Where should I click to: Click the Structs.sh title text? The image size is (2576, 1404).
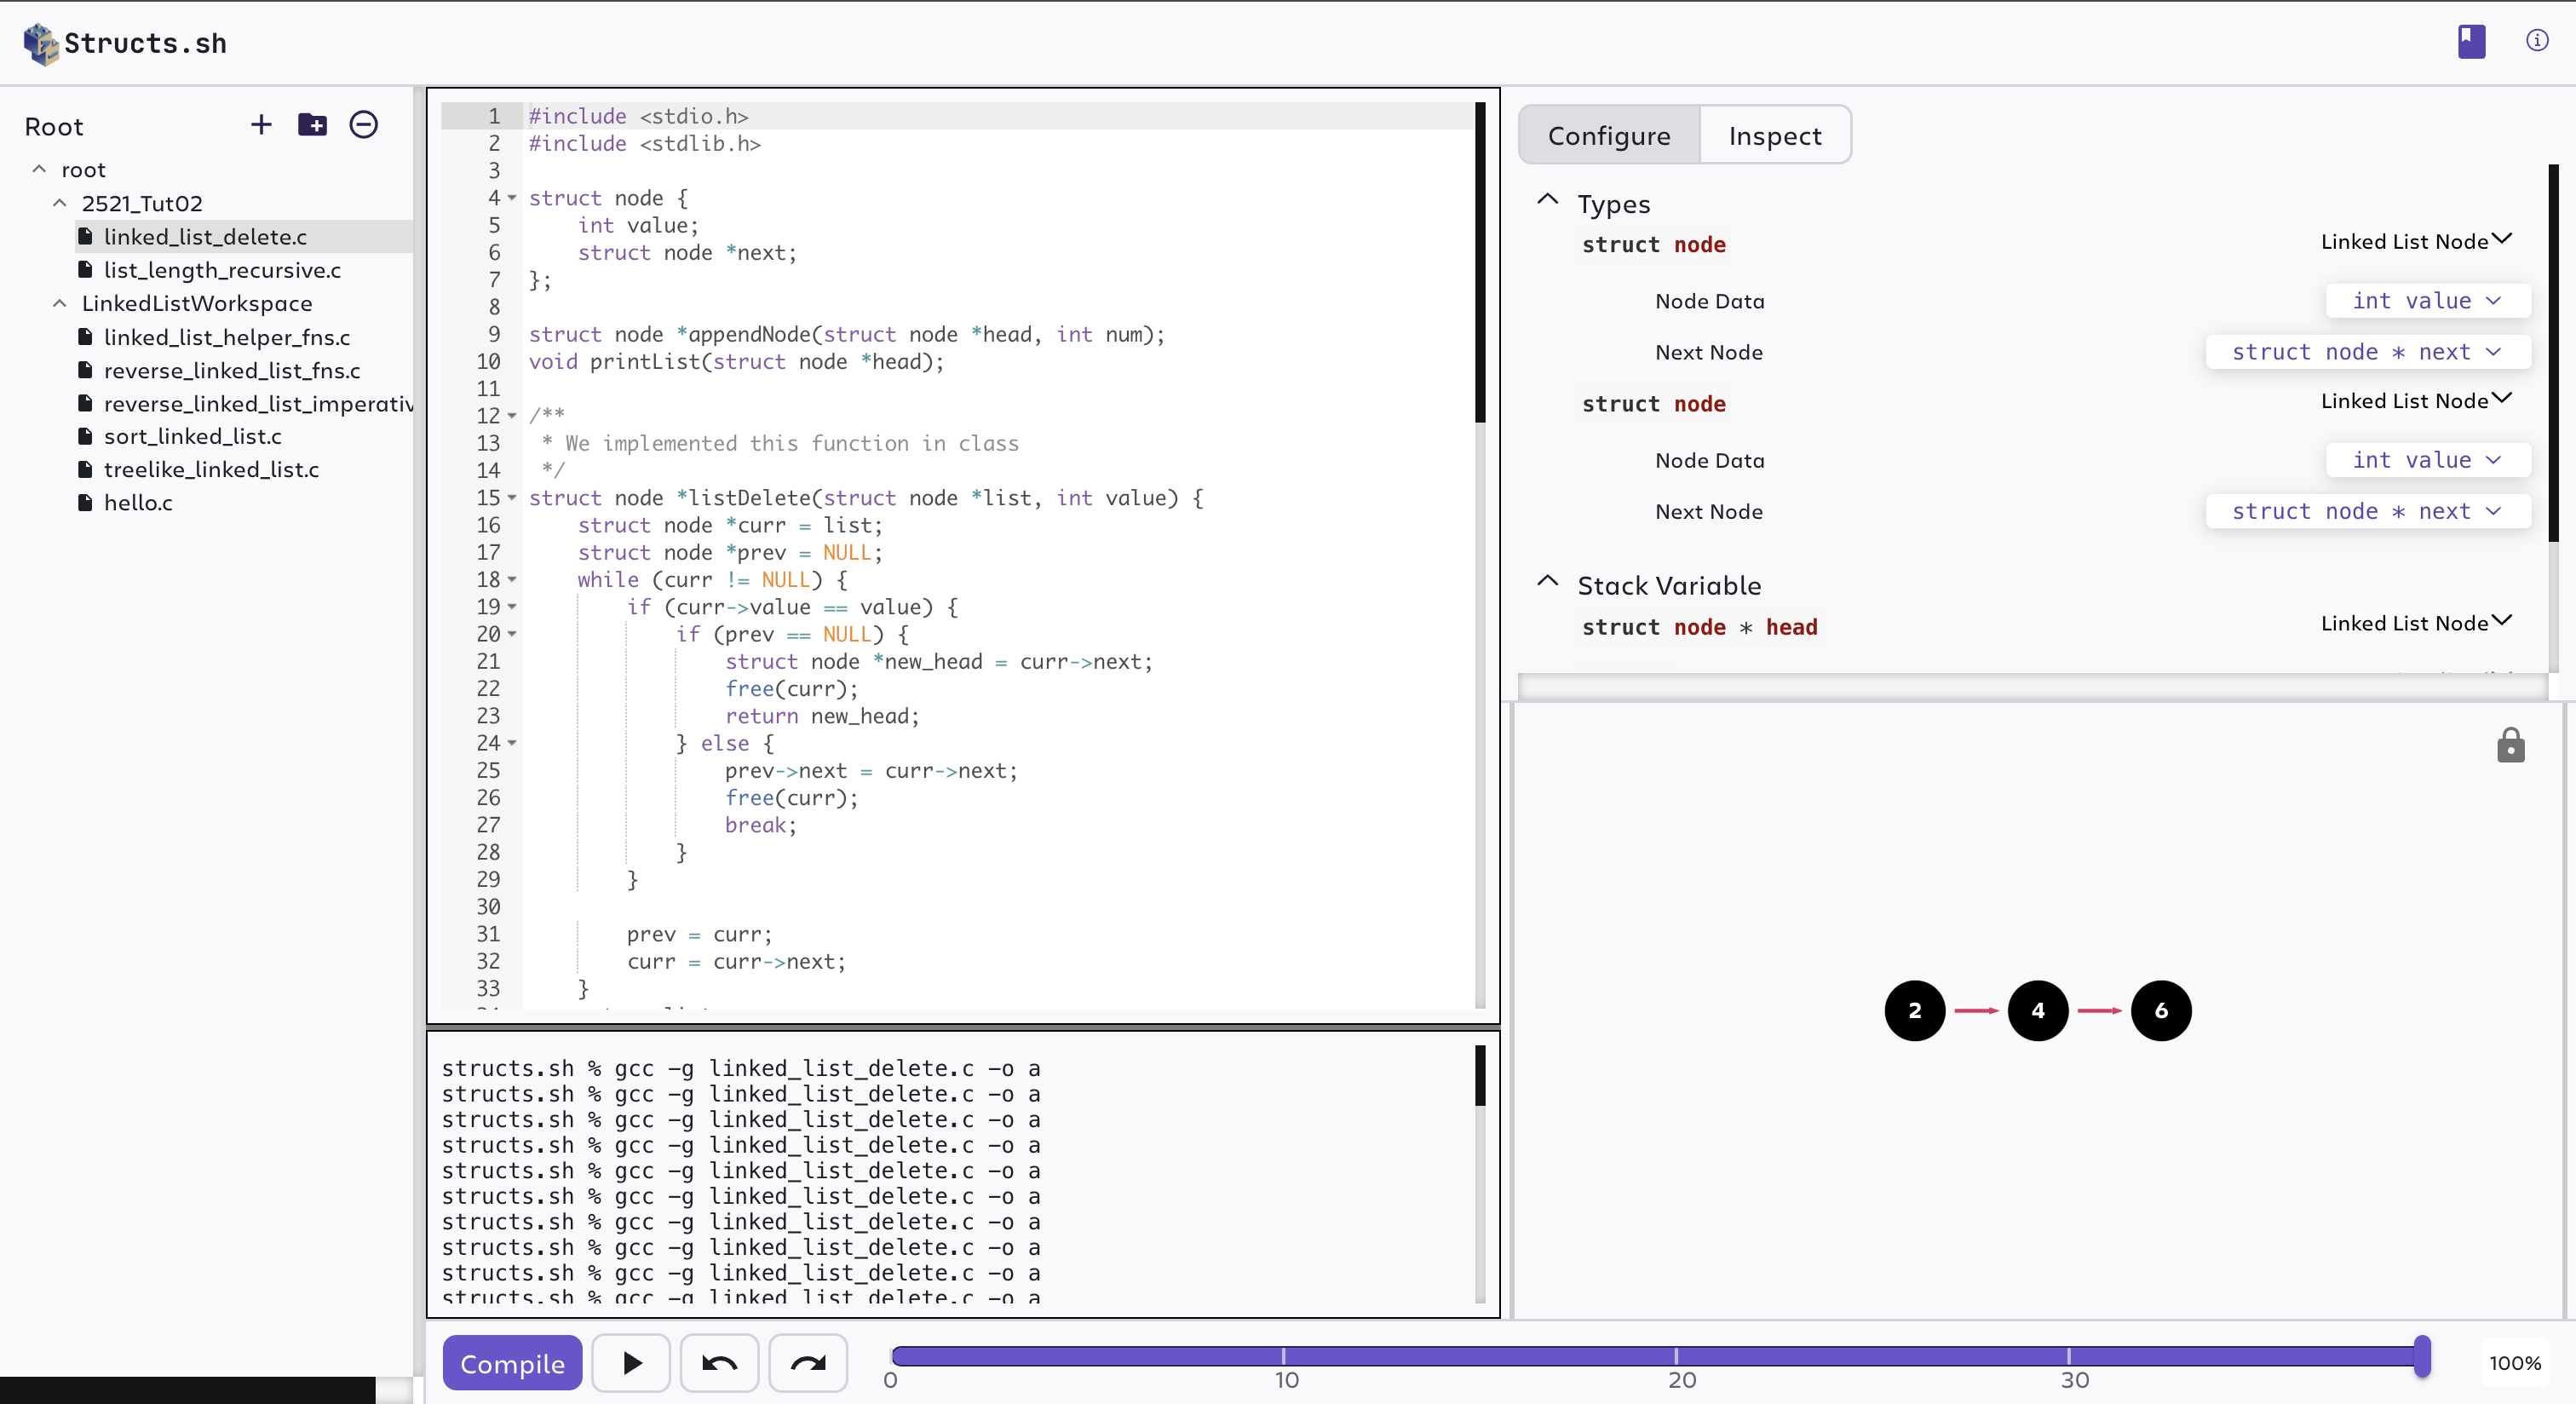(145, 43)
